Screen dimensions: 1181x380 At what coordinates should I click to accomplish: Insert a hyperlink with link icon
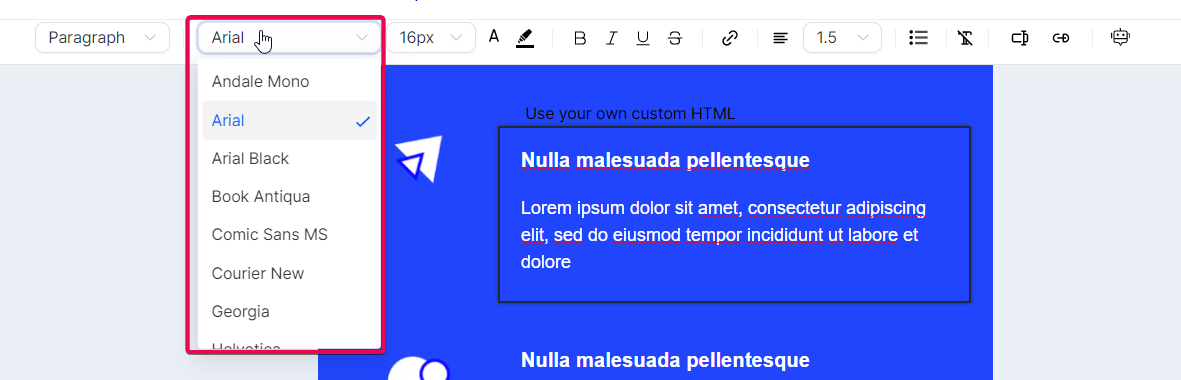[x=729, y=38]
